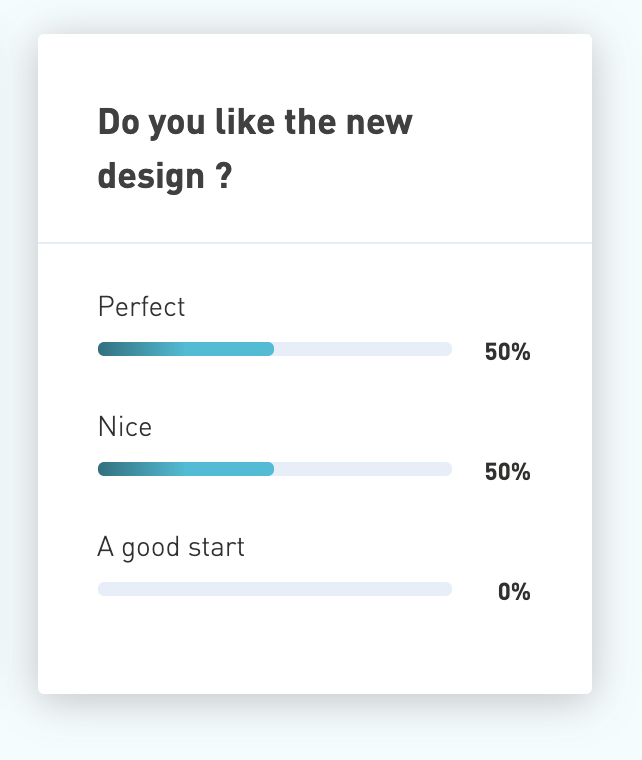Click the light blue end of the Nice fill

tap(259, 469)
